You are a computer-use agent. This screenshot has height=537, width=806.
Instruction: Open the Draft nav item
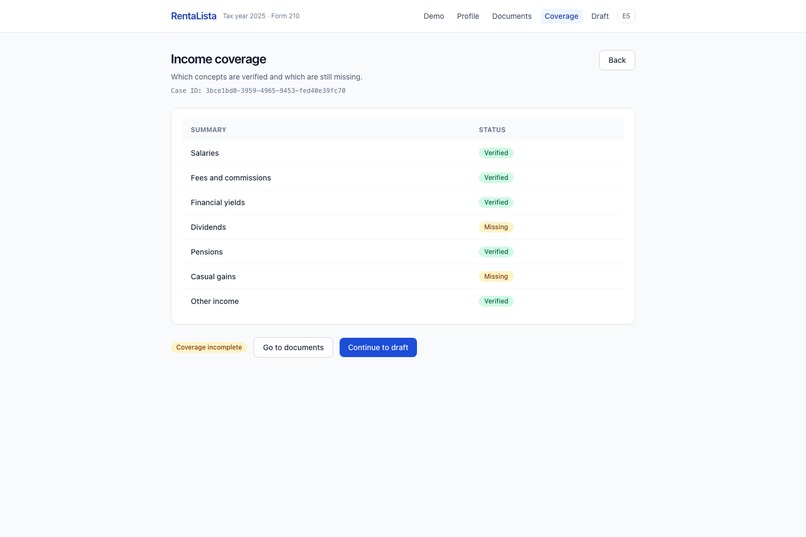(600, 16)
